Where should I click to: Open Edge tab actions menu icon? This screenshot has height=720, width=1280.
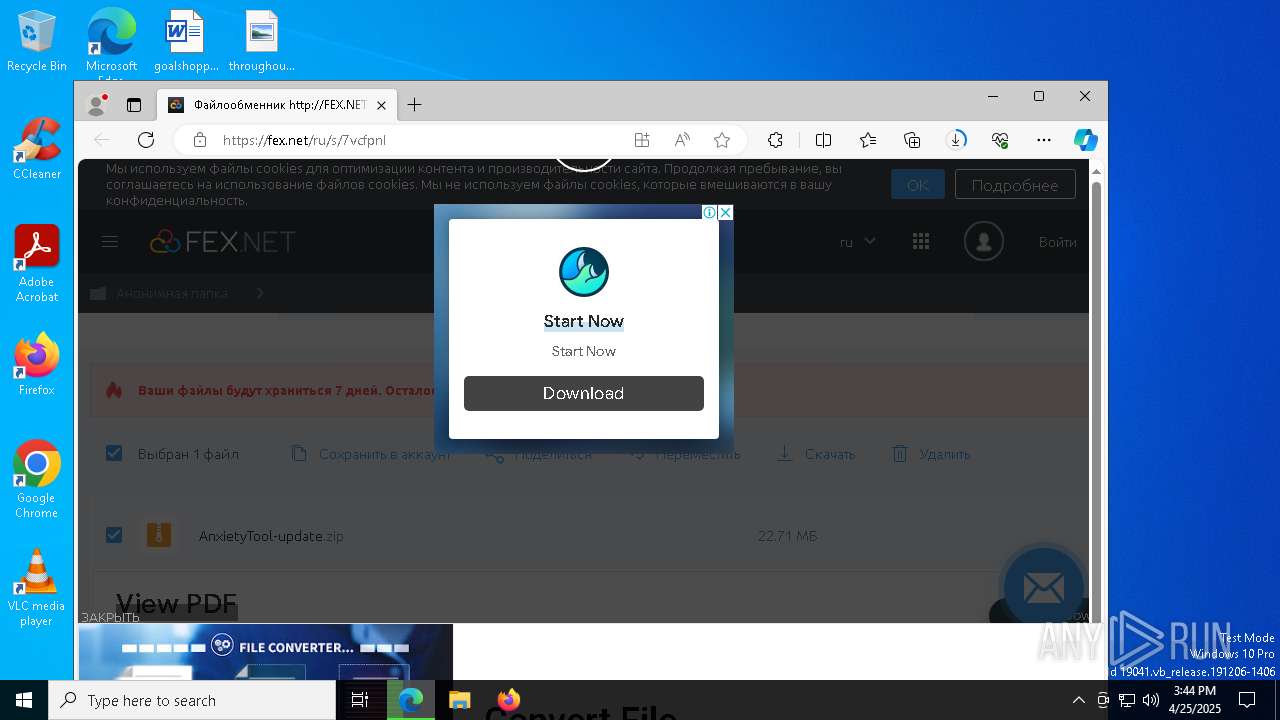click(x=134, y=104)
